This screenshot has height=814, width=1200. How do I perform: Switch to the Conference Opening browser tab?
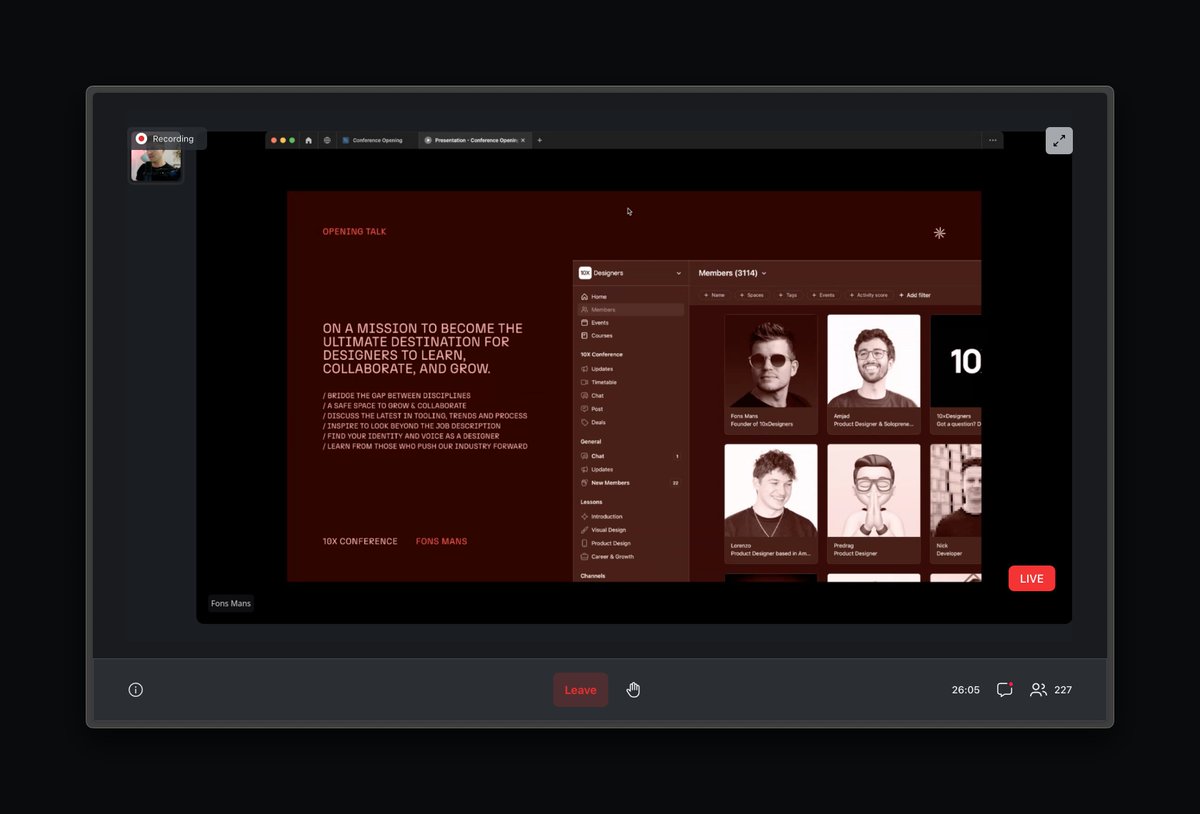coord(375,140)
